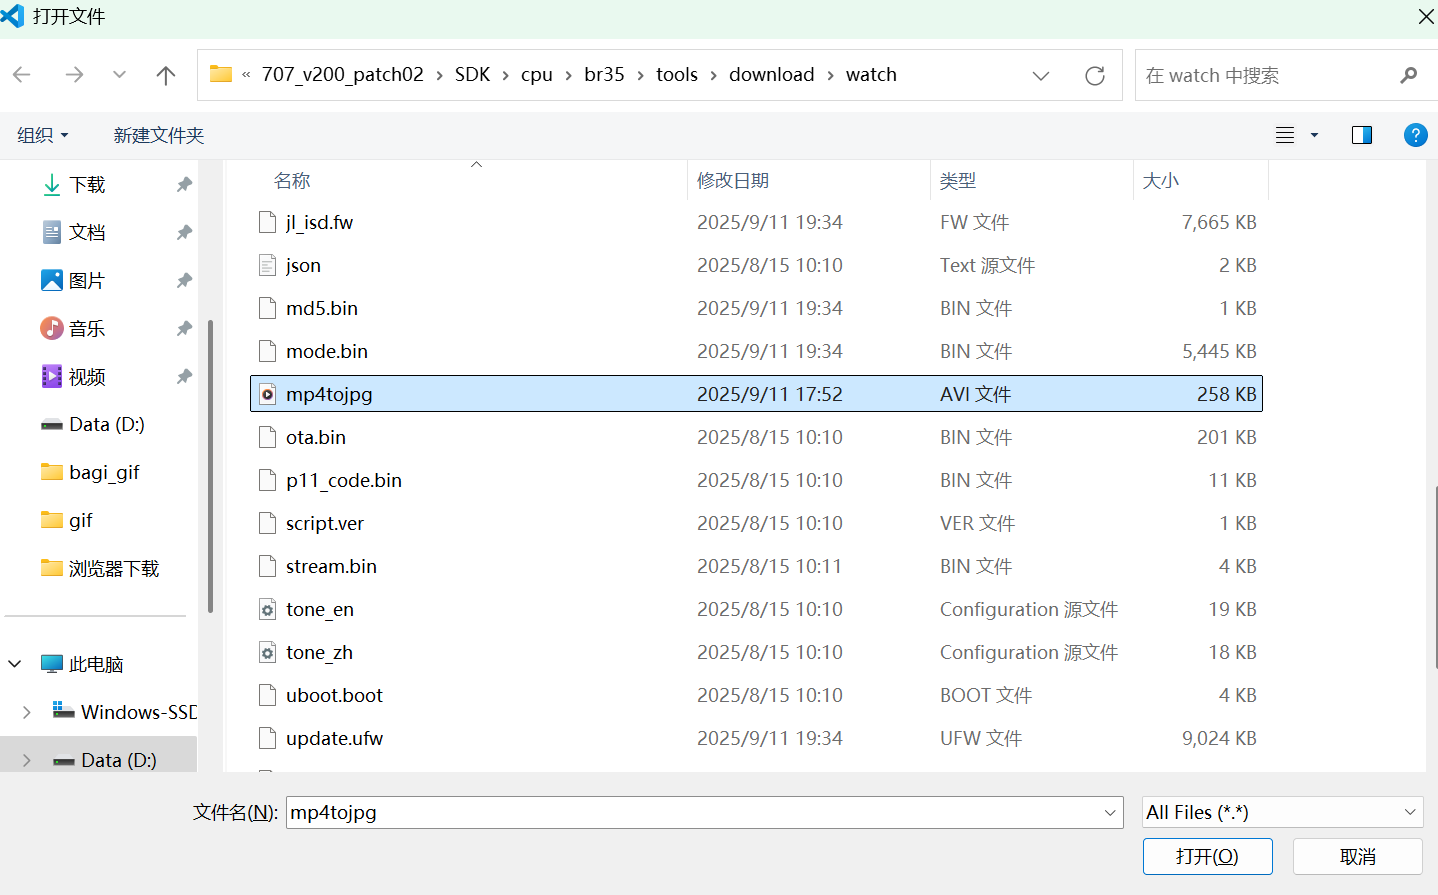Click the 文件名 input field

click(x=704, y=812)
